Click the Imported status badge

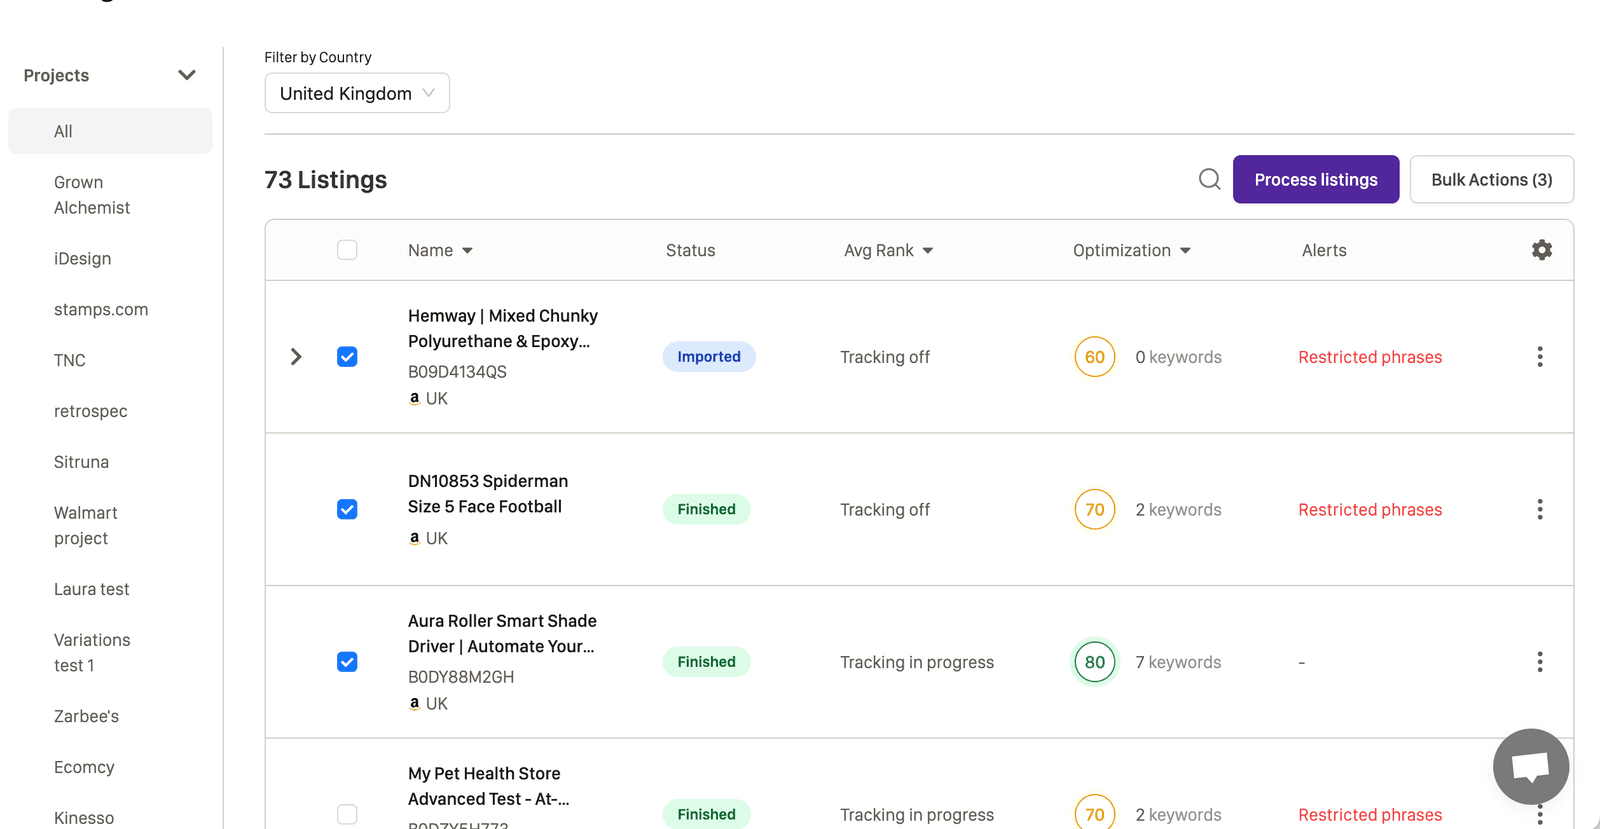(x=709, y=357)
